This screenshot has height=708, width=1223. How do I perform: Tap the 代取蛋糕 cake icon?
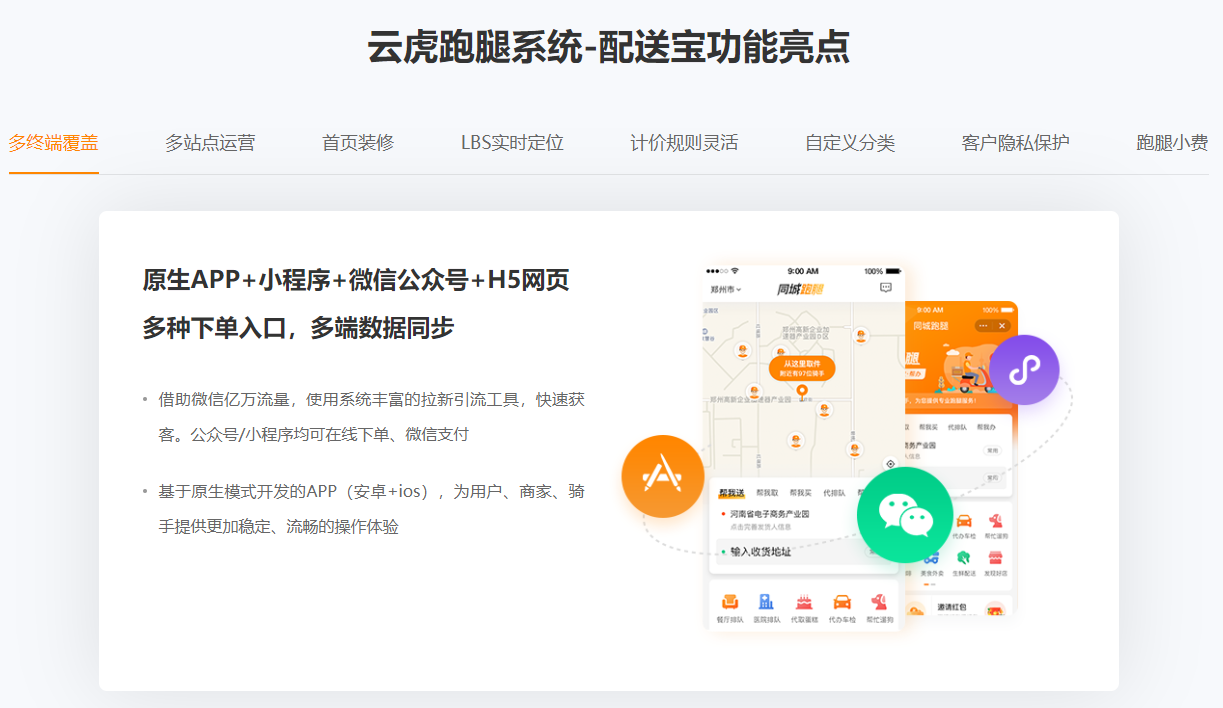click(x=804, y=602)
